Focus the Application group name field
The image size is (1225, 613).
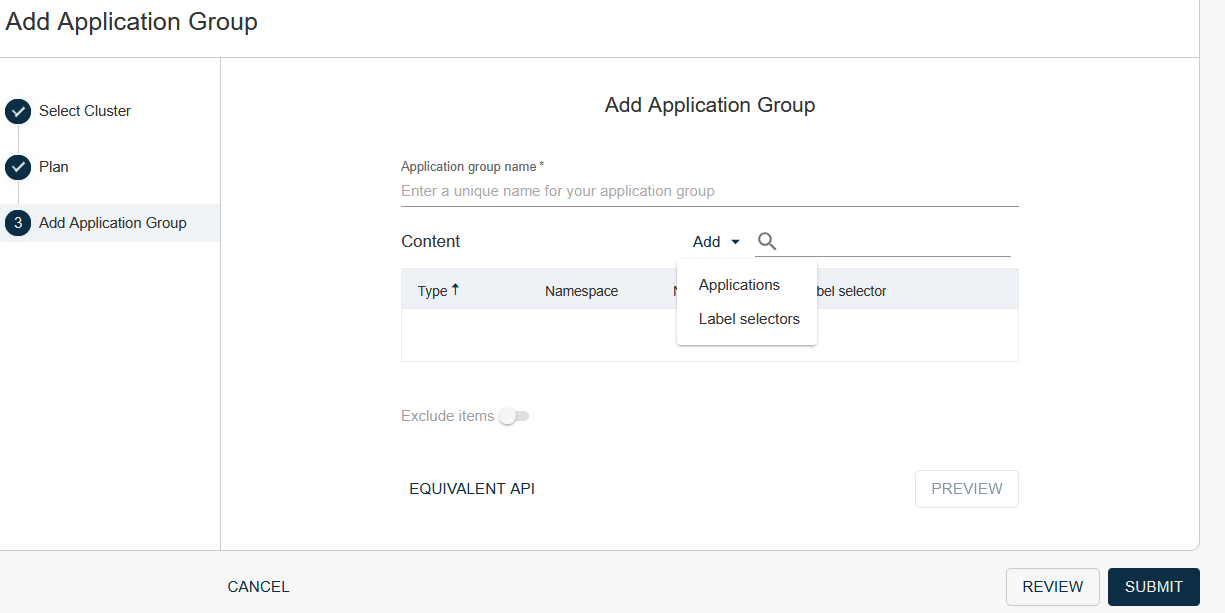coord(709,191)
